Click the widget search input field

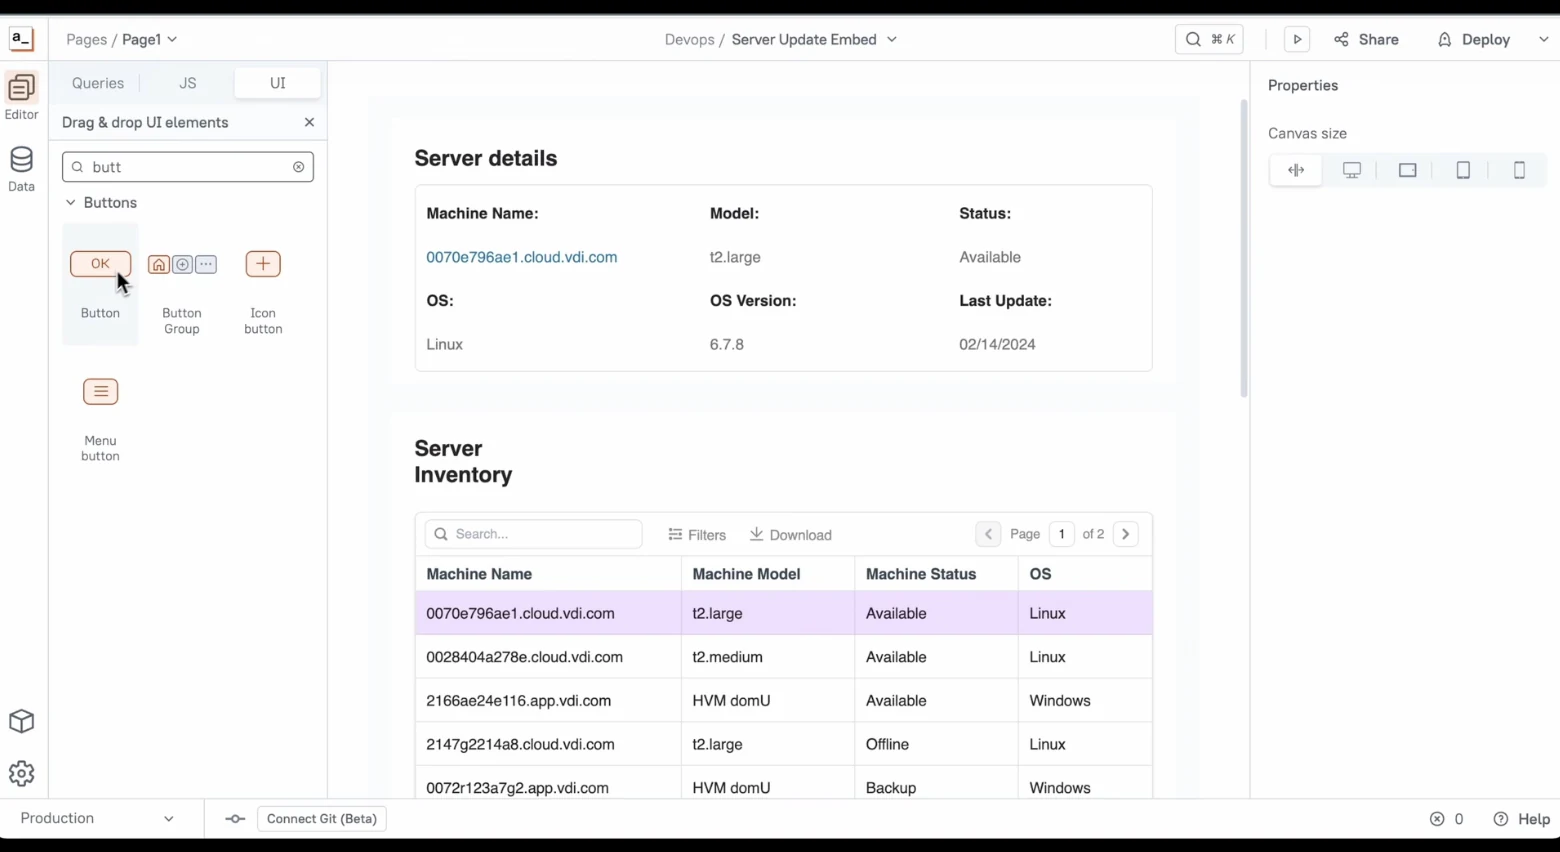pos(188,167)
